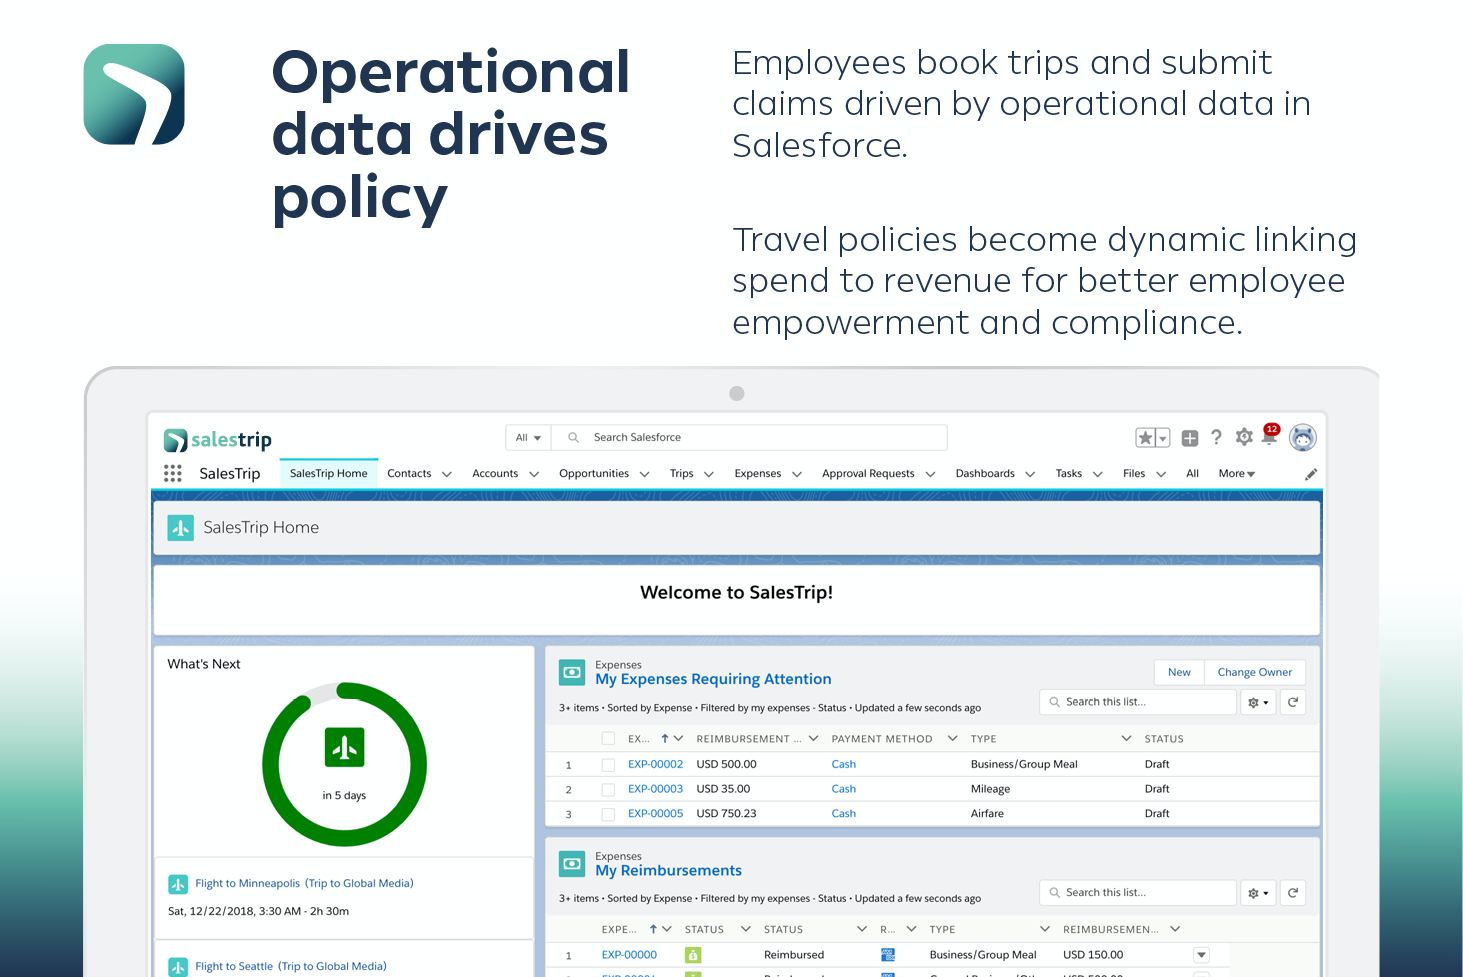Open expense EXP-00002 link
This screenshot has height=977, width=1463.
(655, 764)
